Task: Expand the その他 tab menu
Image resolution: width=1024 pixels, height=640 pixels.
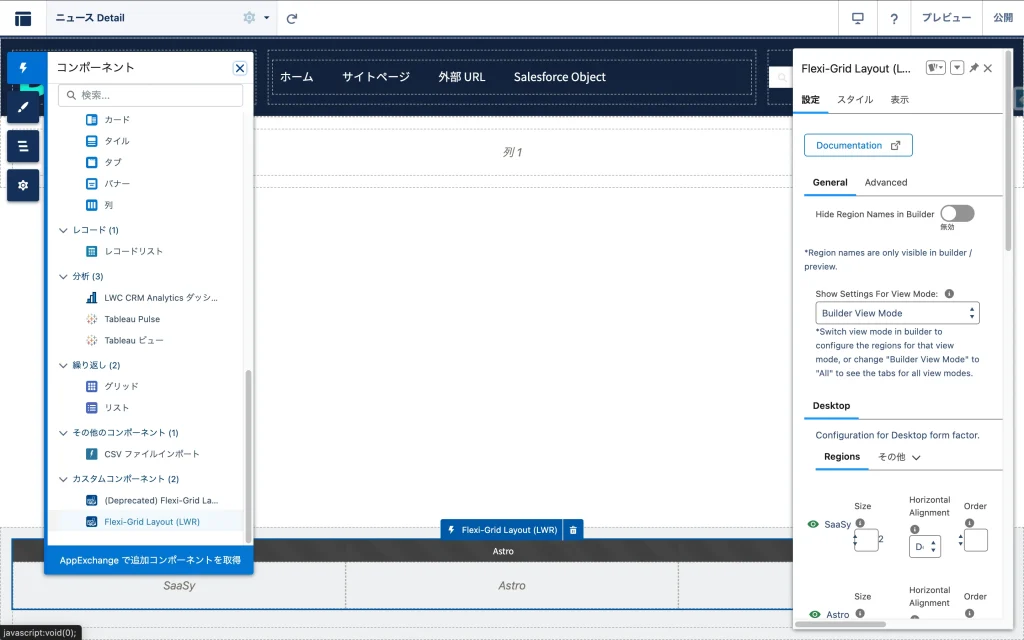Action: [899, 457]
